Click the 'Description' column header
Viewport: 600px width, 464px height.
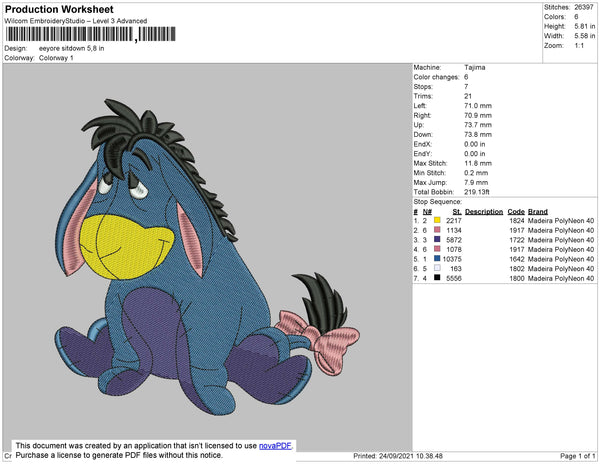pyautogui.click(x=484, y=212)
